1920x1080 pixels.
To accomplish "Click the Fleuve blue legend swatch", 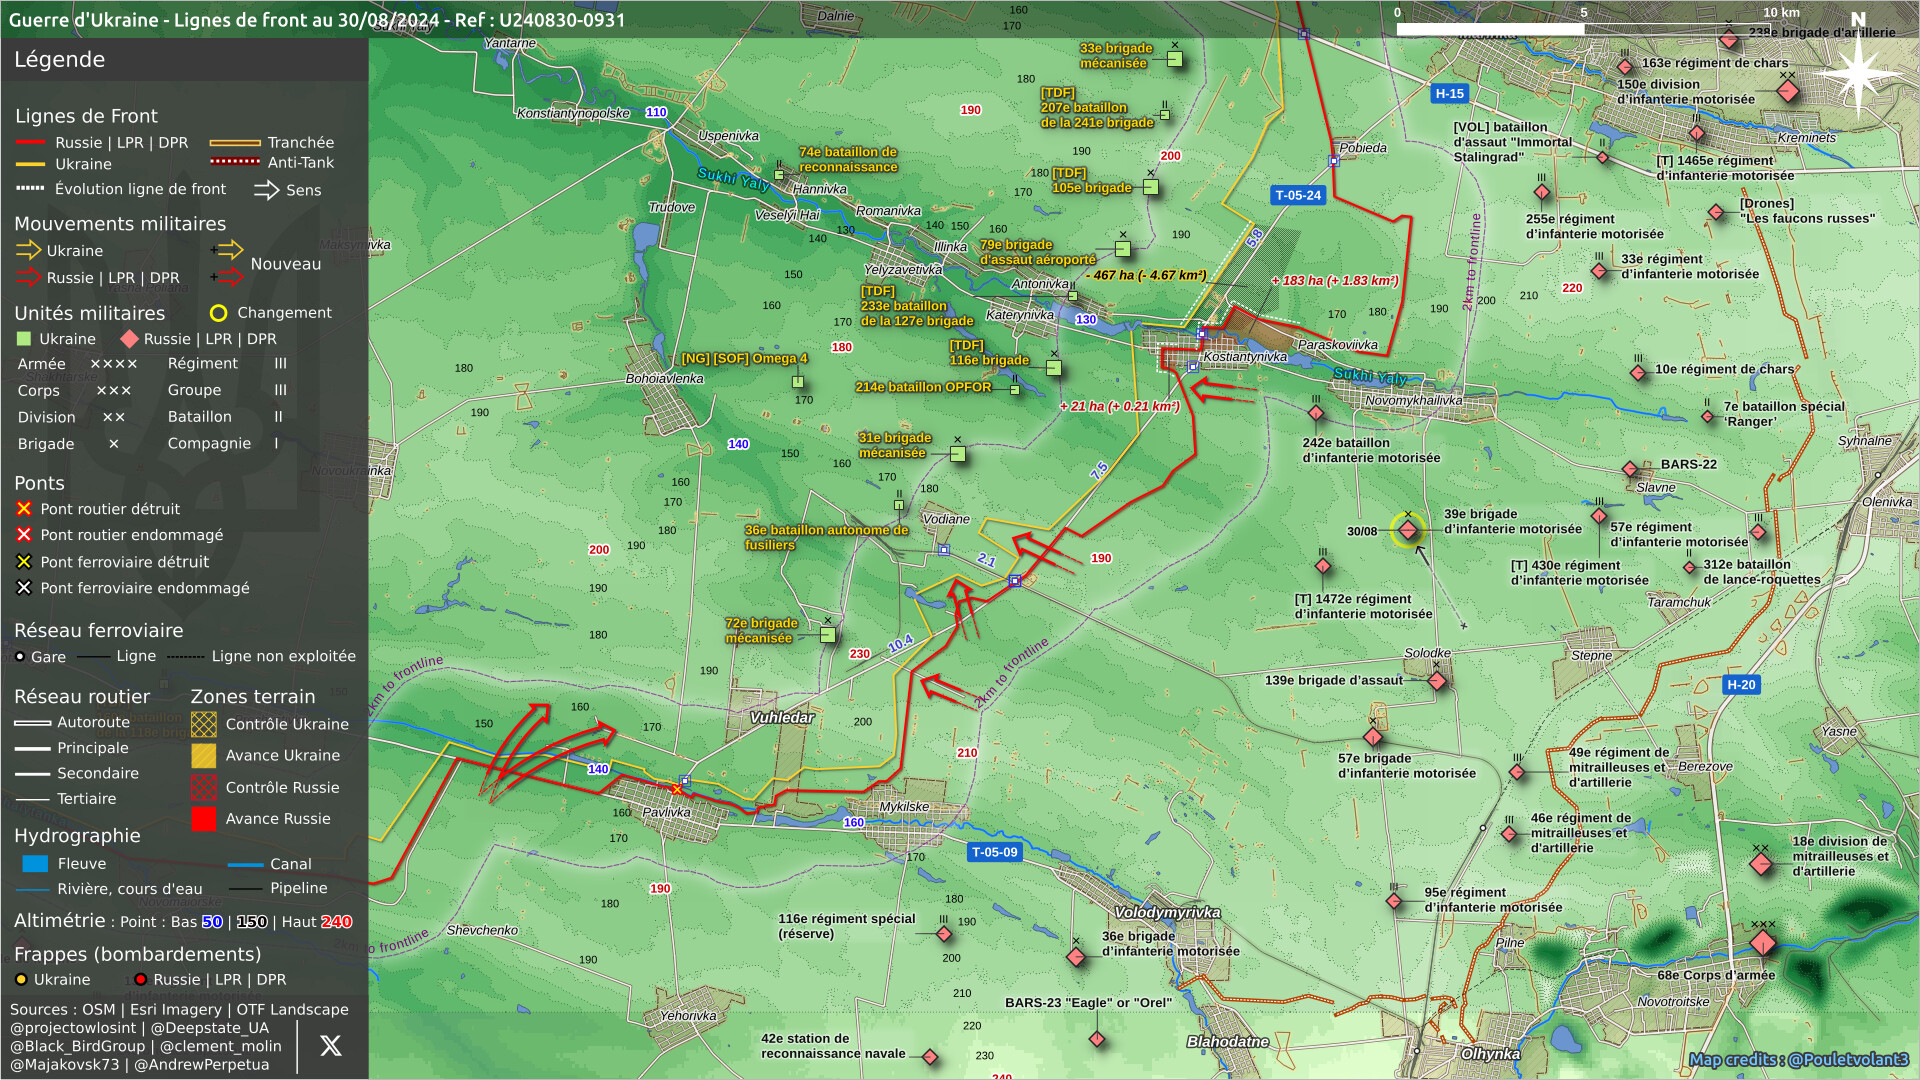I will point(35,864).
